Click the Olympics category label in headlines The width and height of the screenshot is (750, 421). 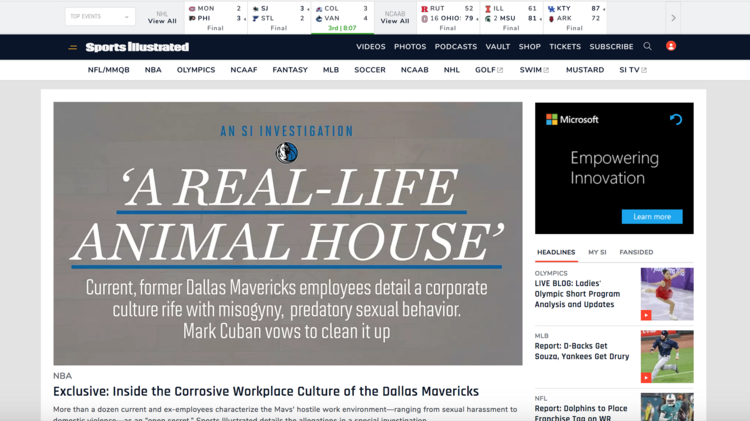(x=551, y=273)
